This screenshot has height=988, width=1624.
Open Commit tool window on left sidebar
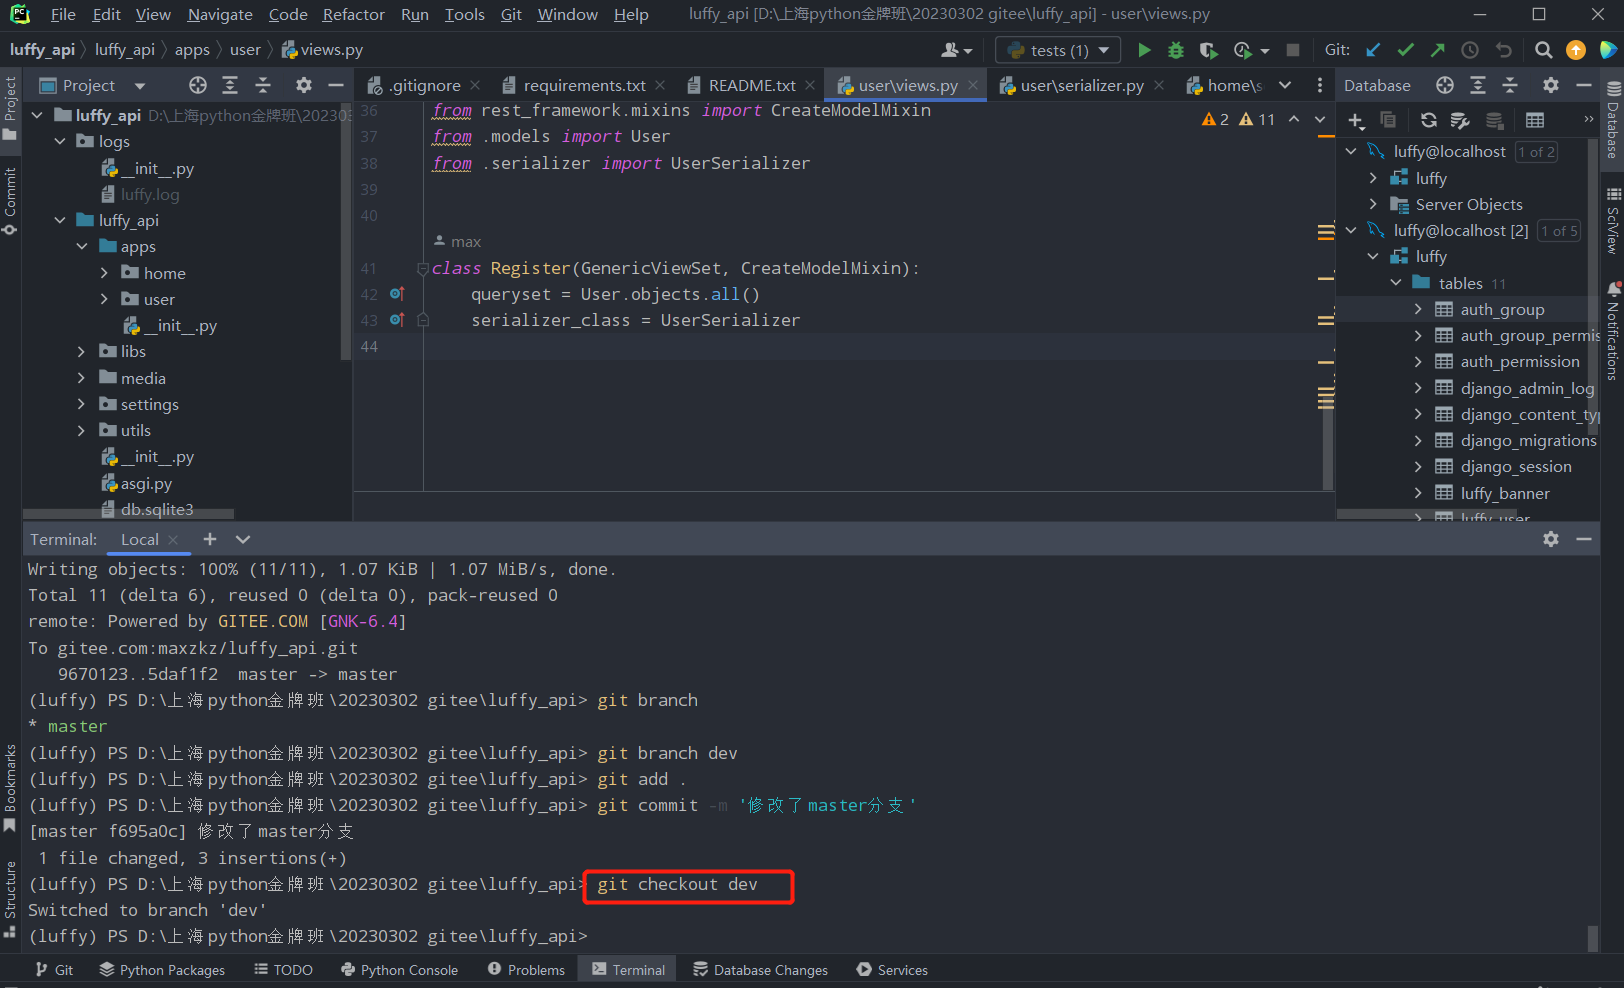click(10, 201)
